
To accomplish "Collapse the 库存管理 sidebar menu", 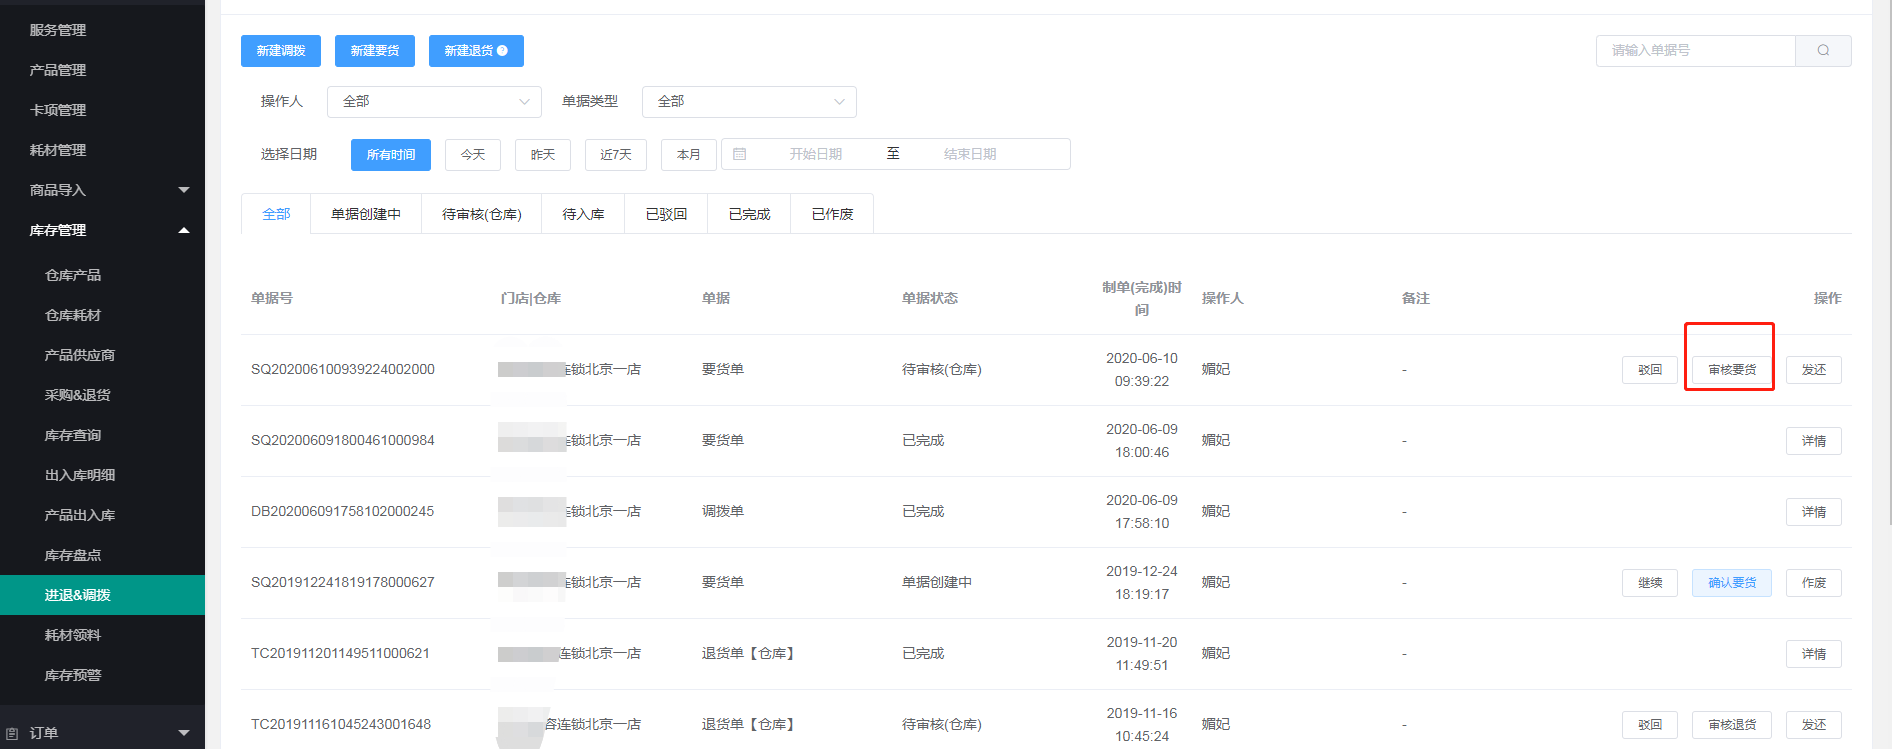I will tap(102, 230).
